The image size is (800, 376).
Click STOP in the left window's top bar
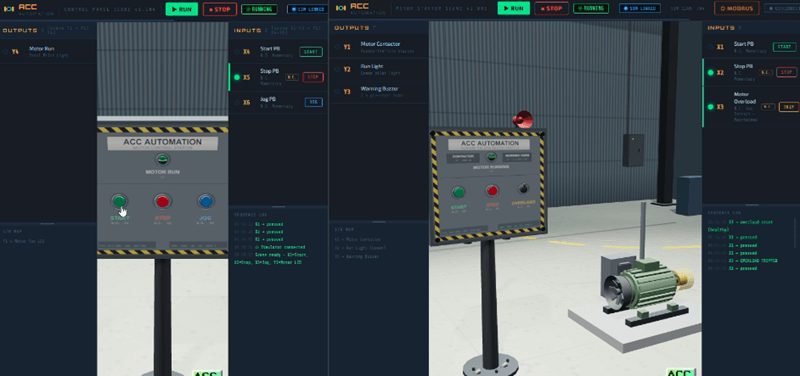[x=219, y=9]
